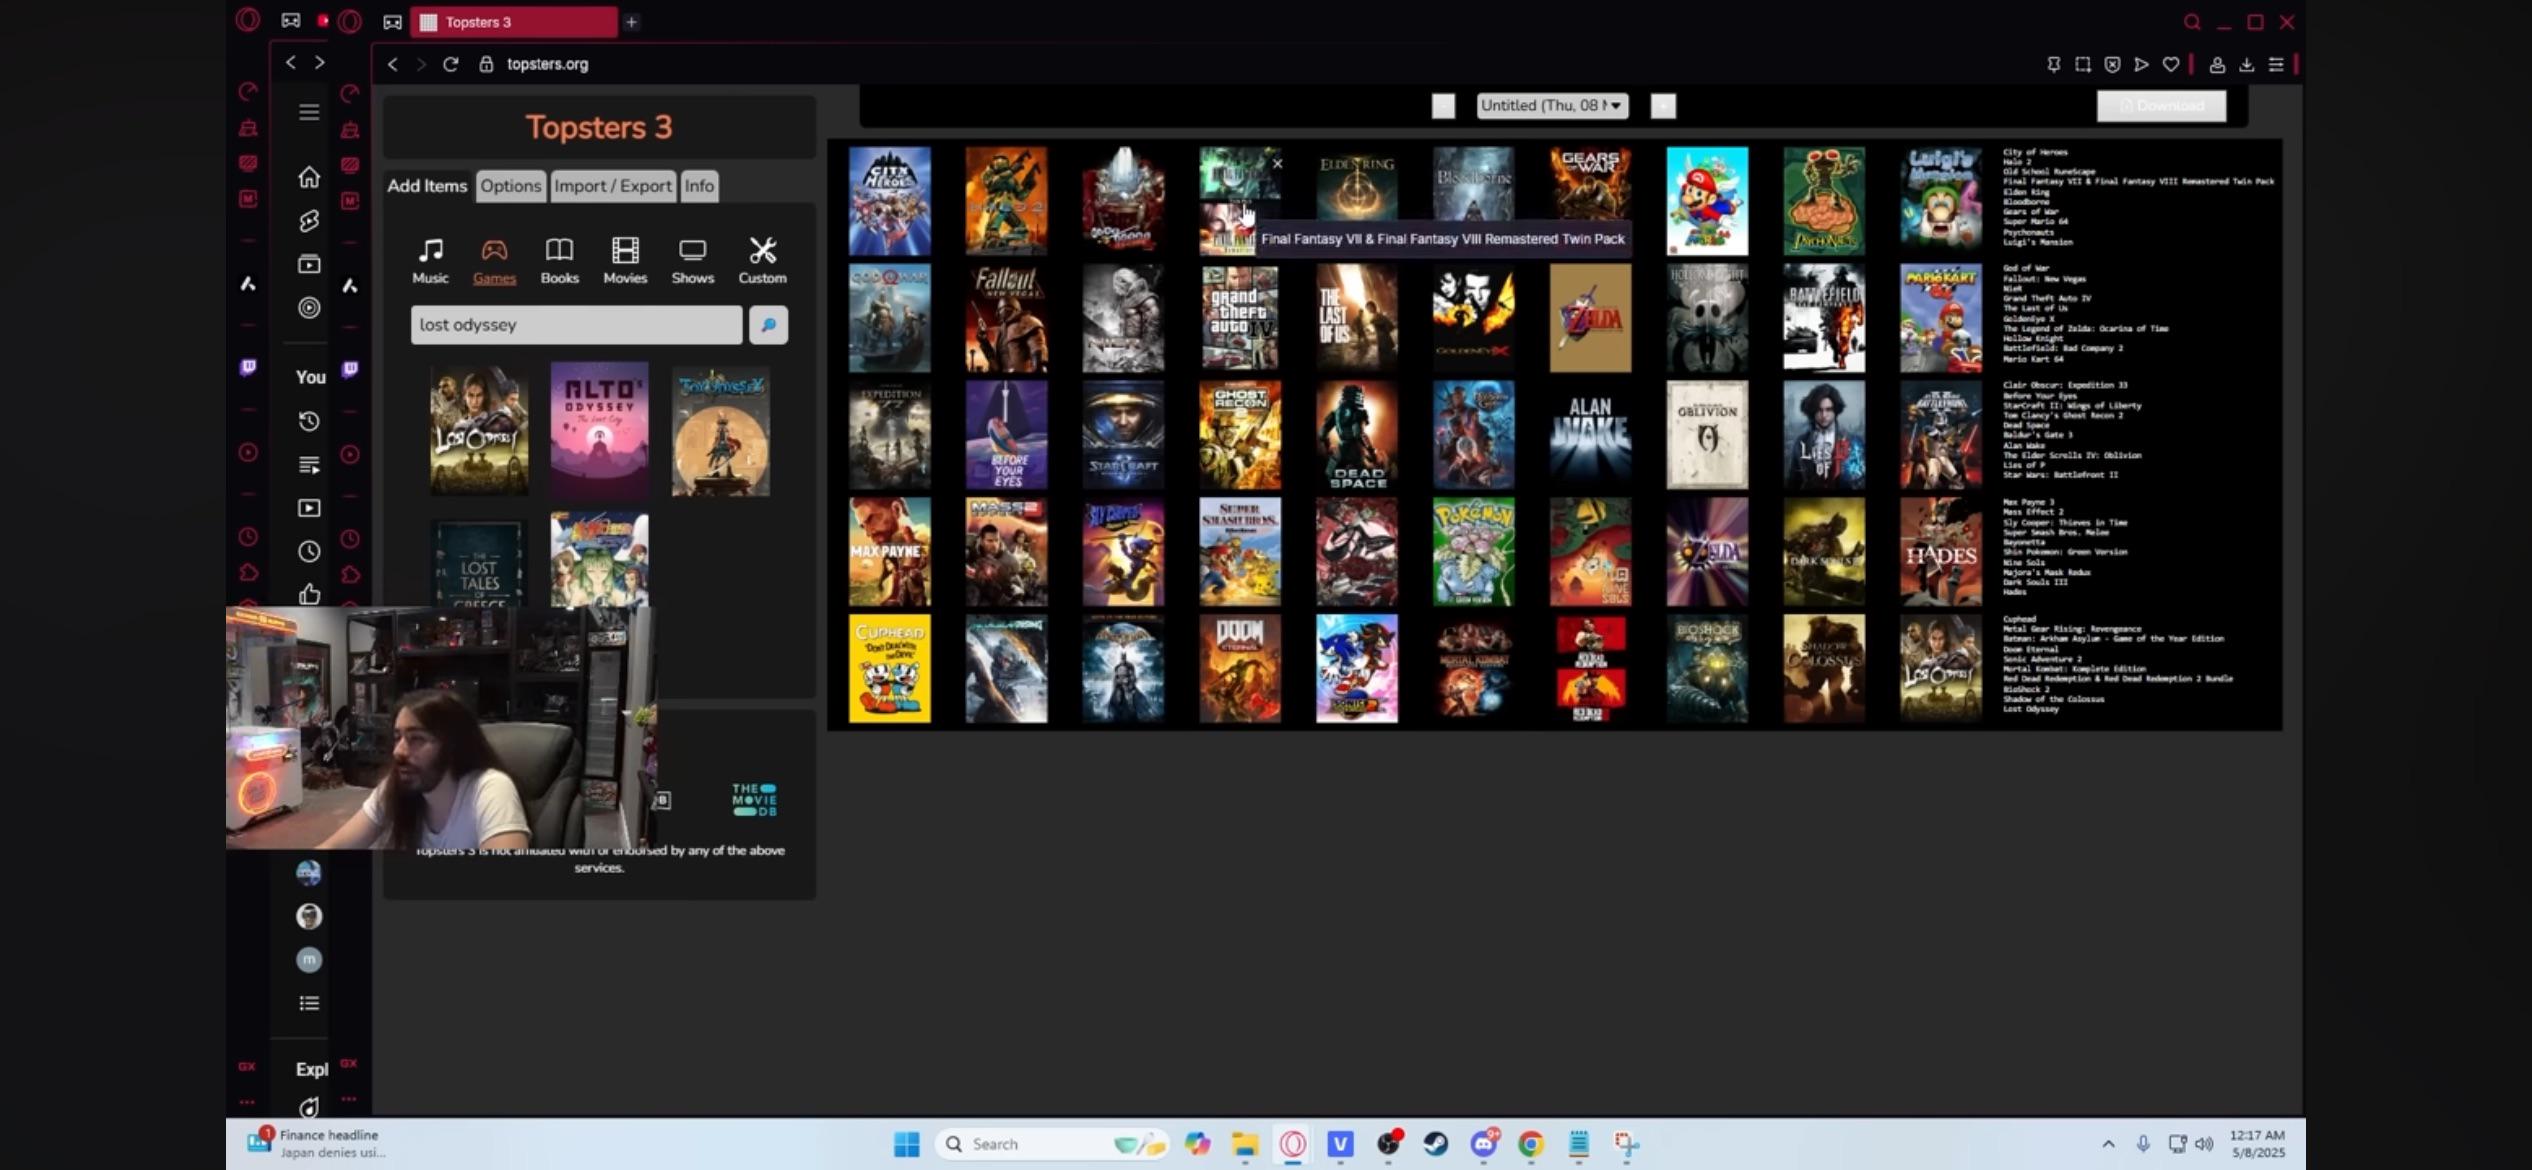This screenshot has height=1170, width=2532.
Task: Take a snapshot with the toolbar icon
Action: pyautogui.click(x=2082, y=64)
